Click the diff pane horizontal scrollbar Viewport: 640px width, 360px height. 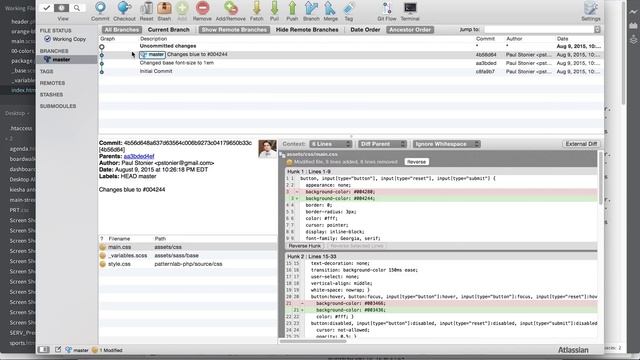(313, 341)
